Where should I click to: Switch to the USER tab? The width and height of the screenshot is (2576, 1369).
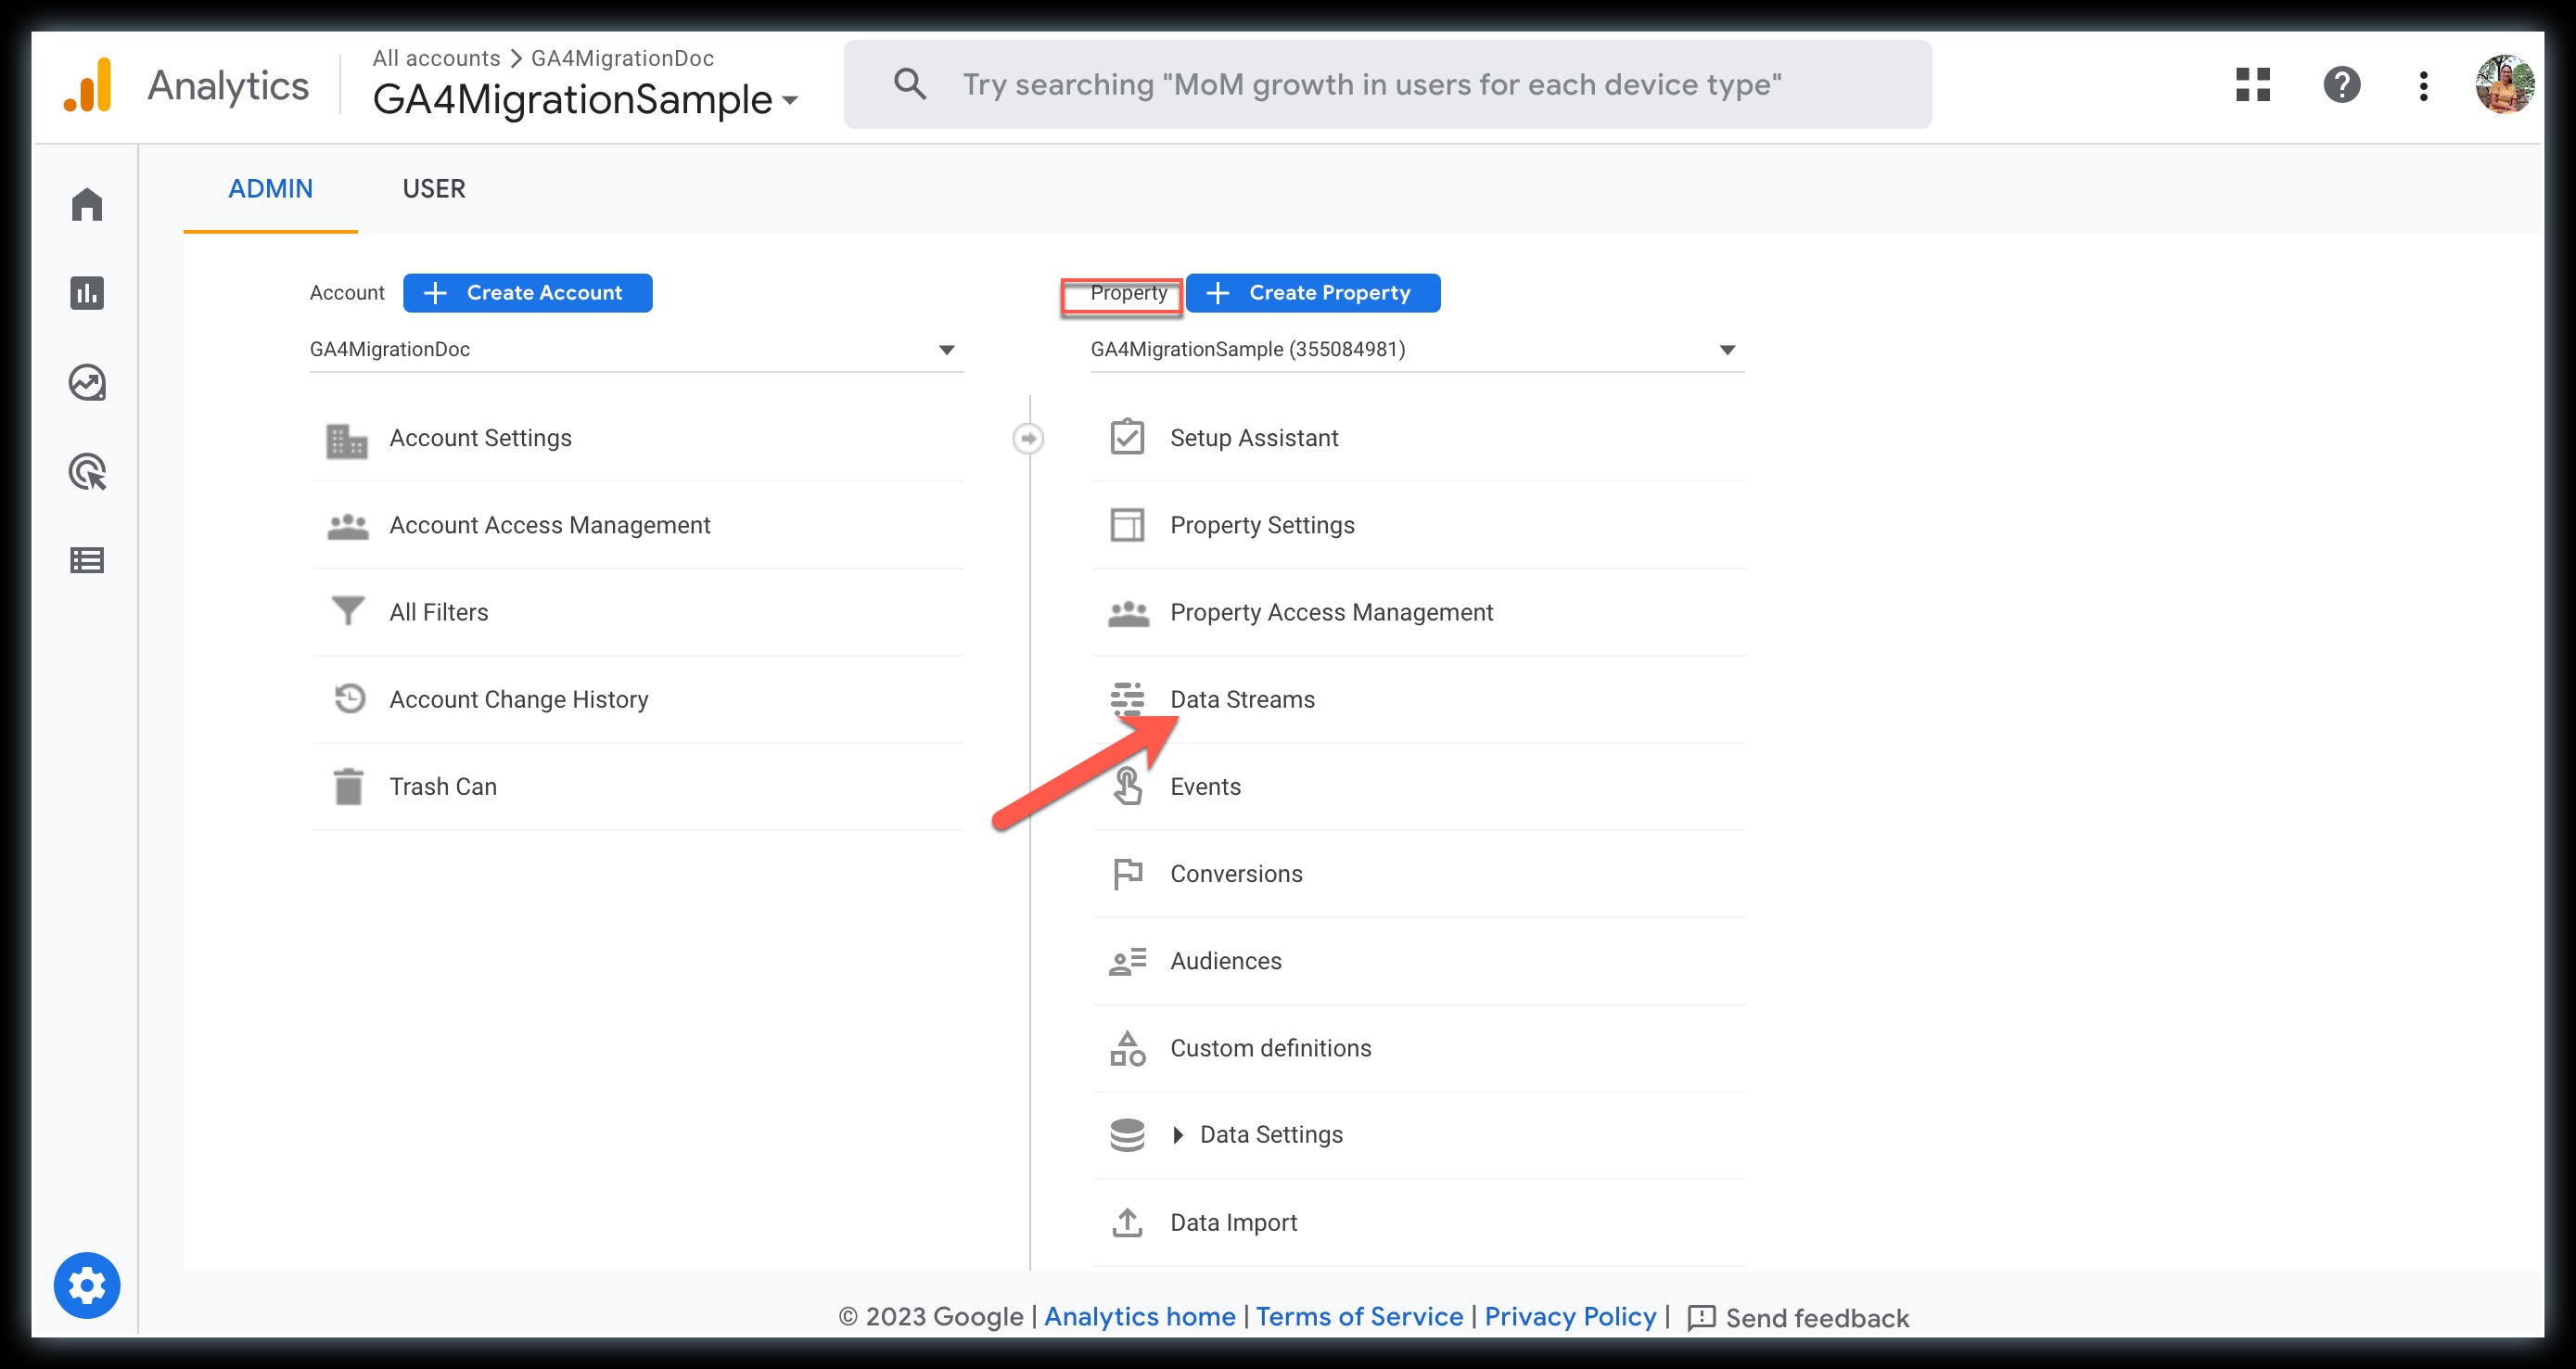pyautogui.click(x=433, y=188)
